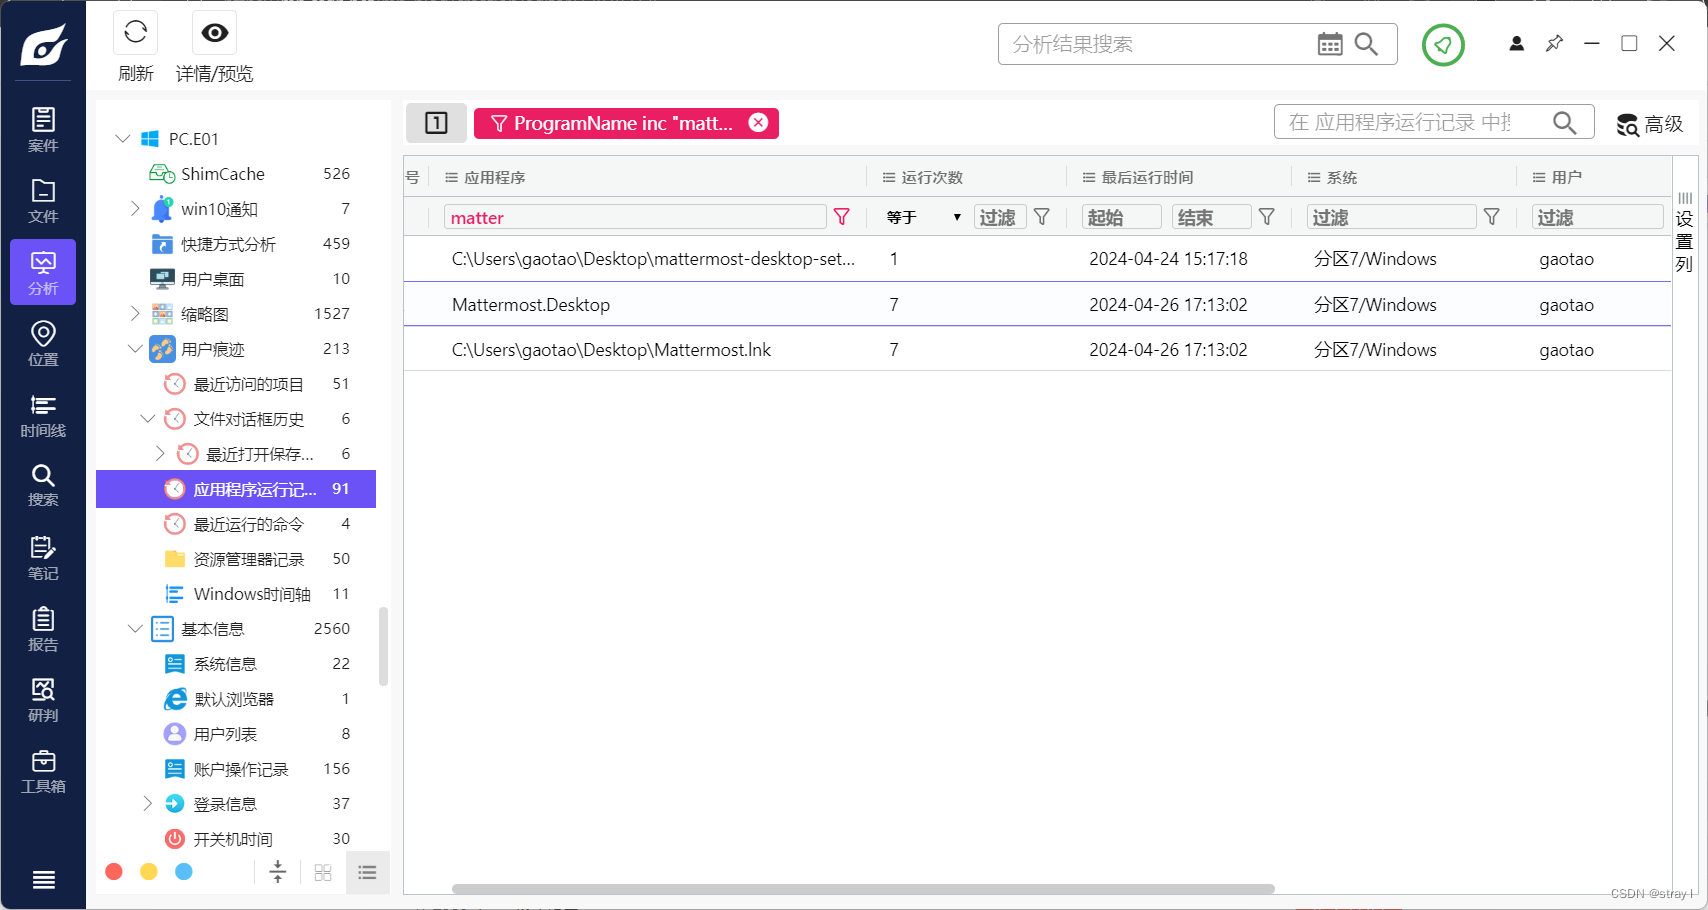Expand the 缩略图 tree node
The image size is (1708, 910).
pos(135,313)
